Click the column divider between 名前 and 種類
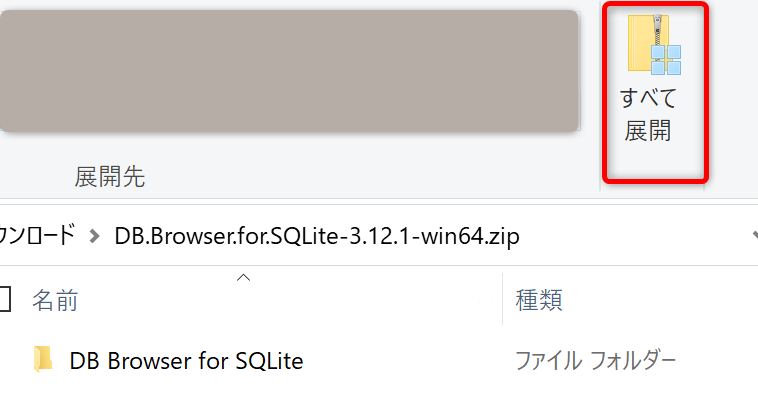This screenshot has height=396, width=758. pyautogui.click(x=503, y=299)
